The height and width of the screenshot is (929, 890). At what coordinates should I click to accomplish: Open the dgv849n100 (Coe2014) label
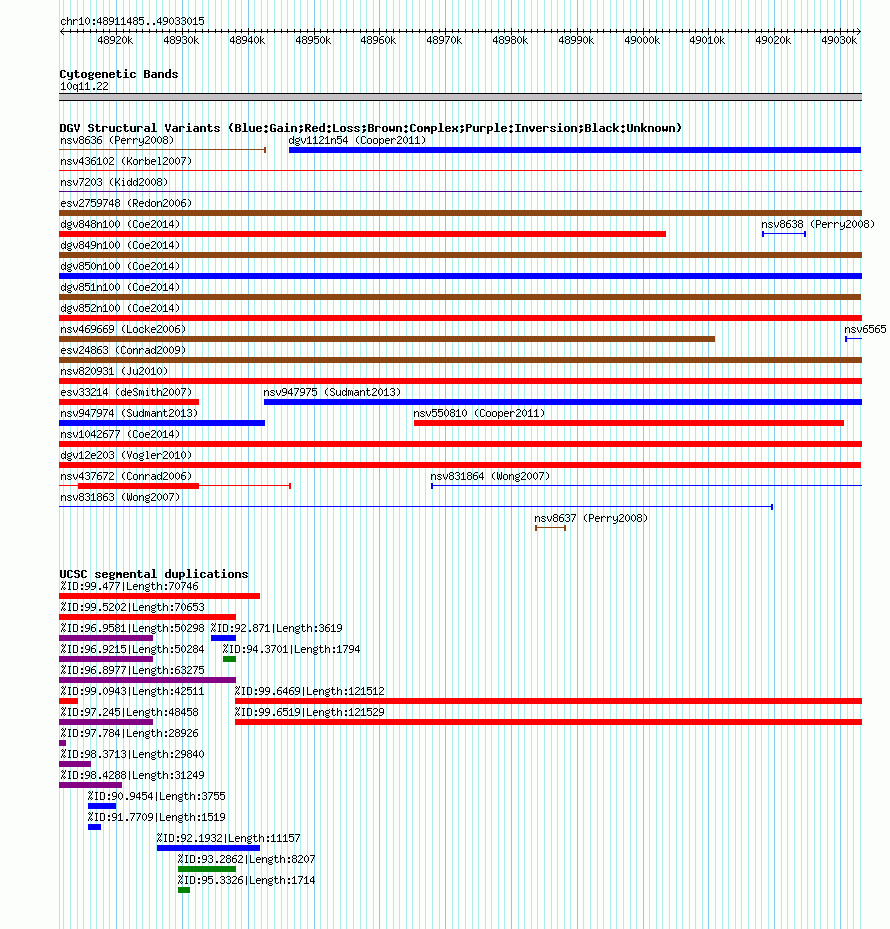point(120,245)
